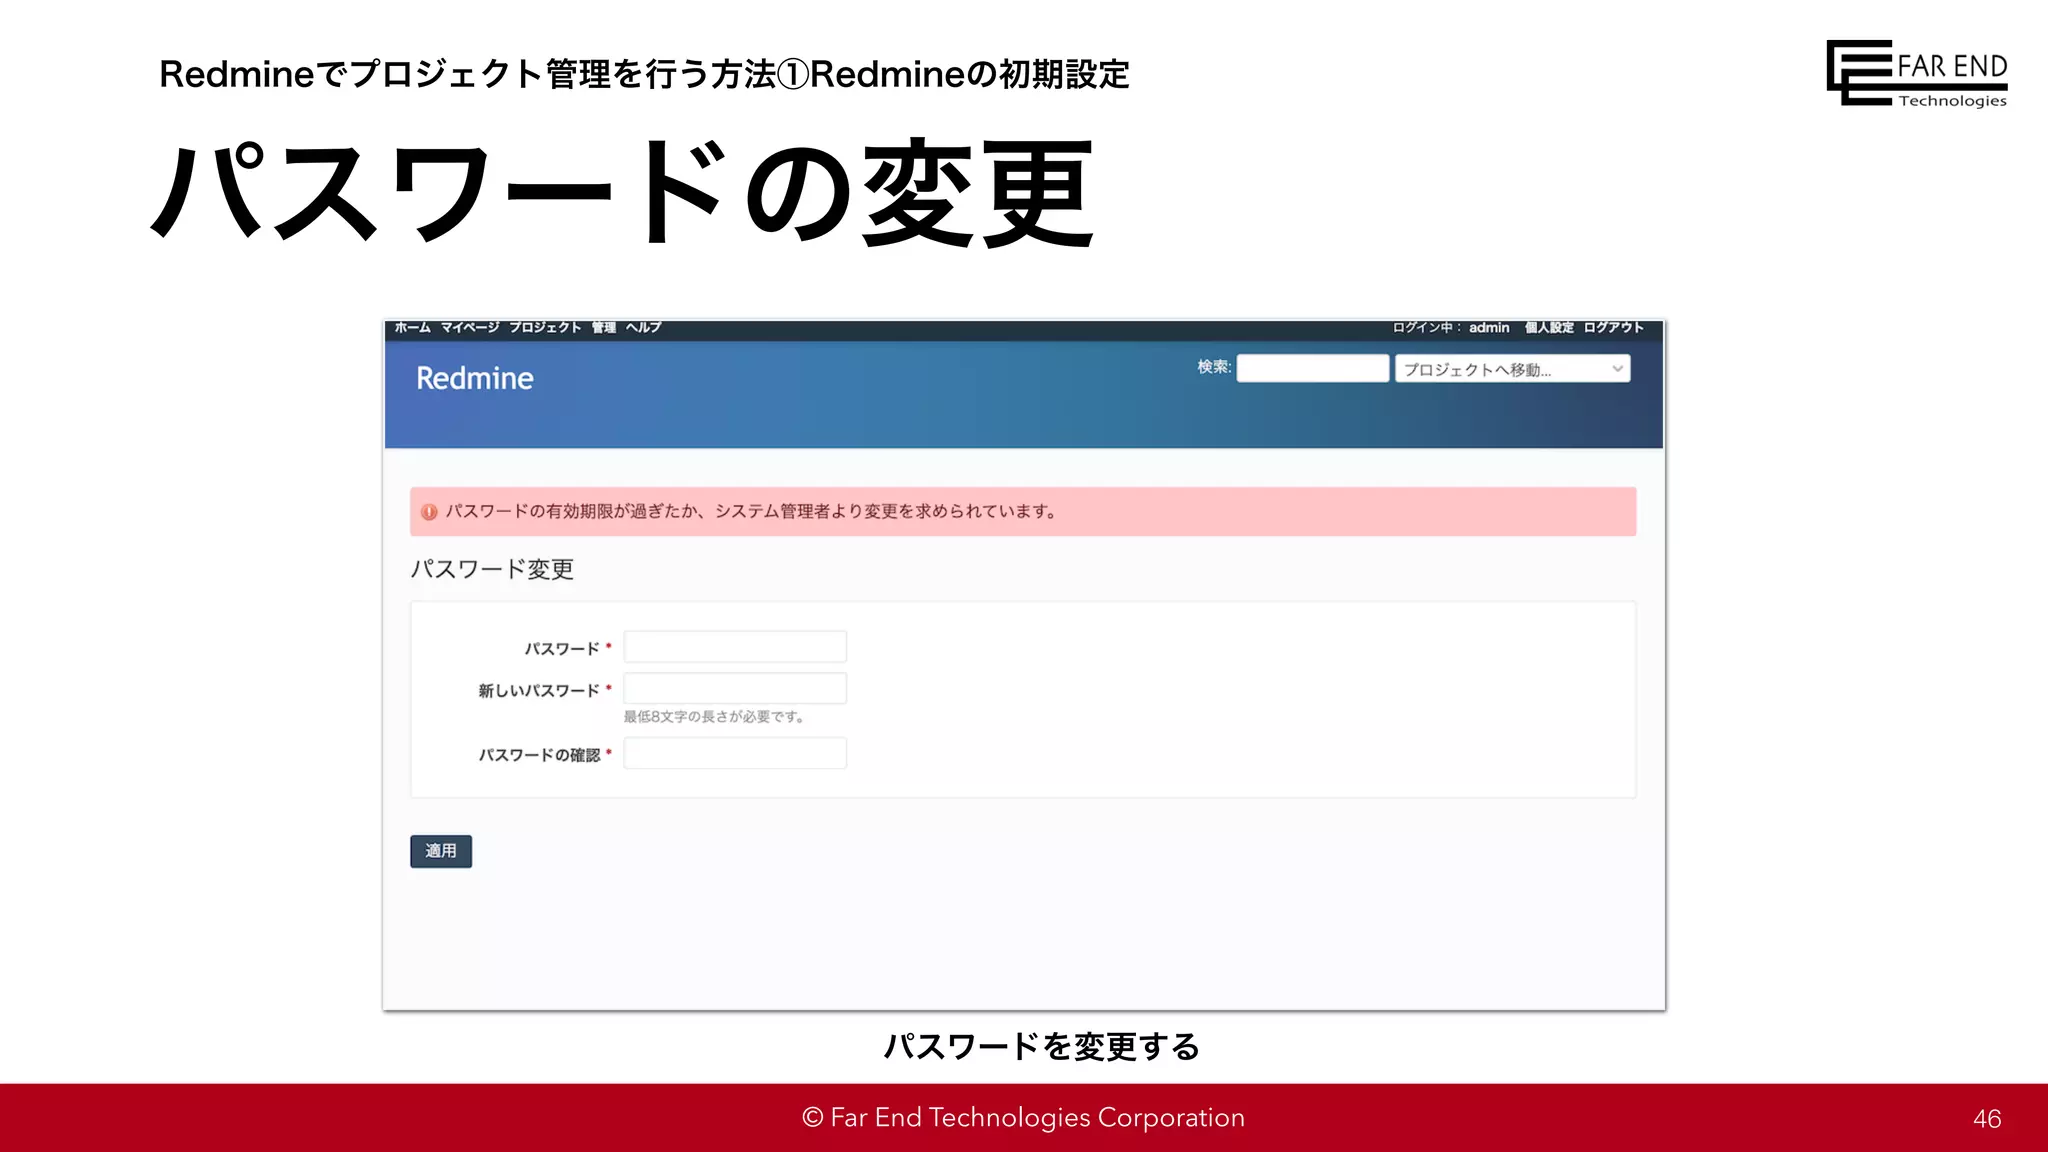Click the パスワードを変更する caption
The image size is (2048, 1152).
coord(1042,1046)
